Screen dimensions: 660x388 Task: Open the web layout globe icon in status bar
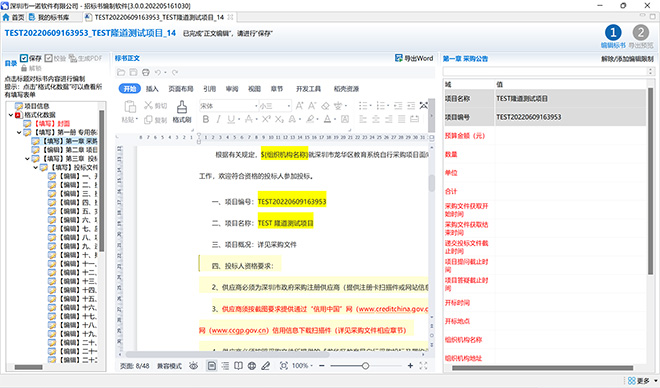[x=252, y=366]
